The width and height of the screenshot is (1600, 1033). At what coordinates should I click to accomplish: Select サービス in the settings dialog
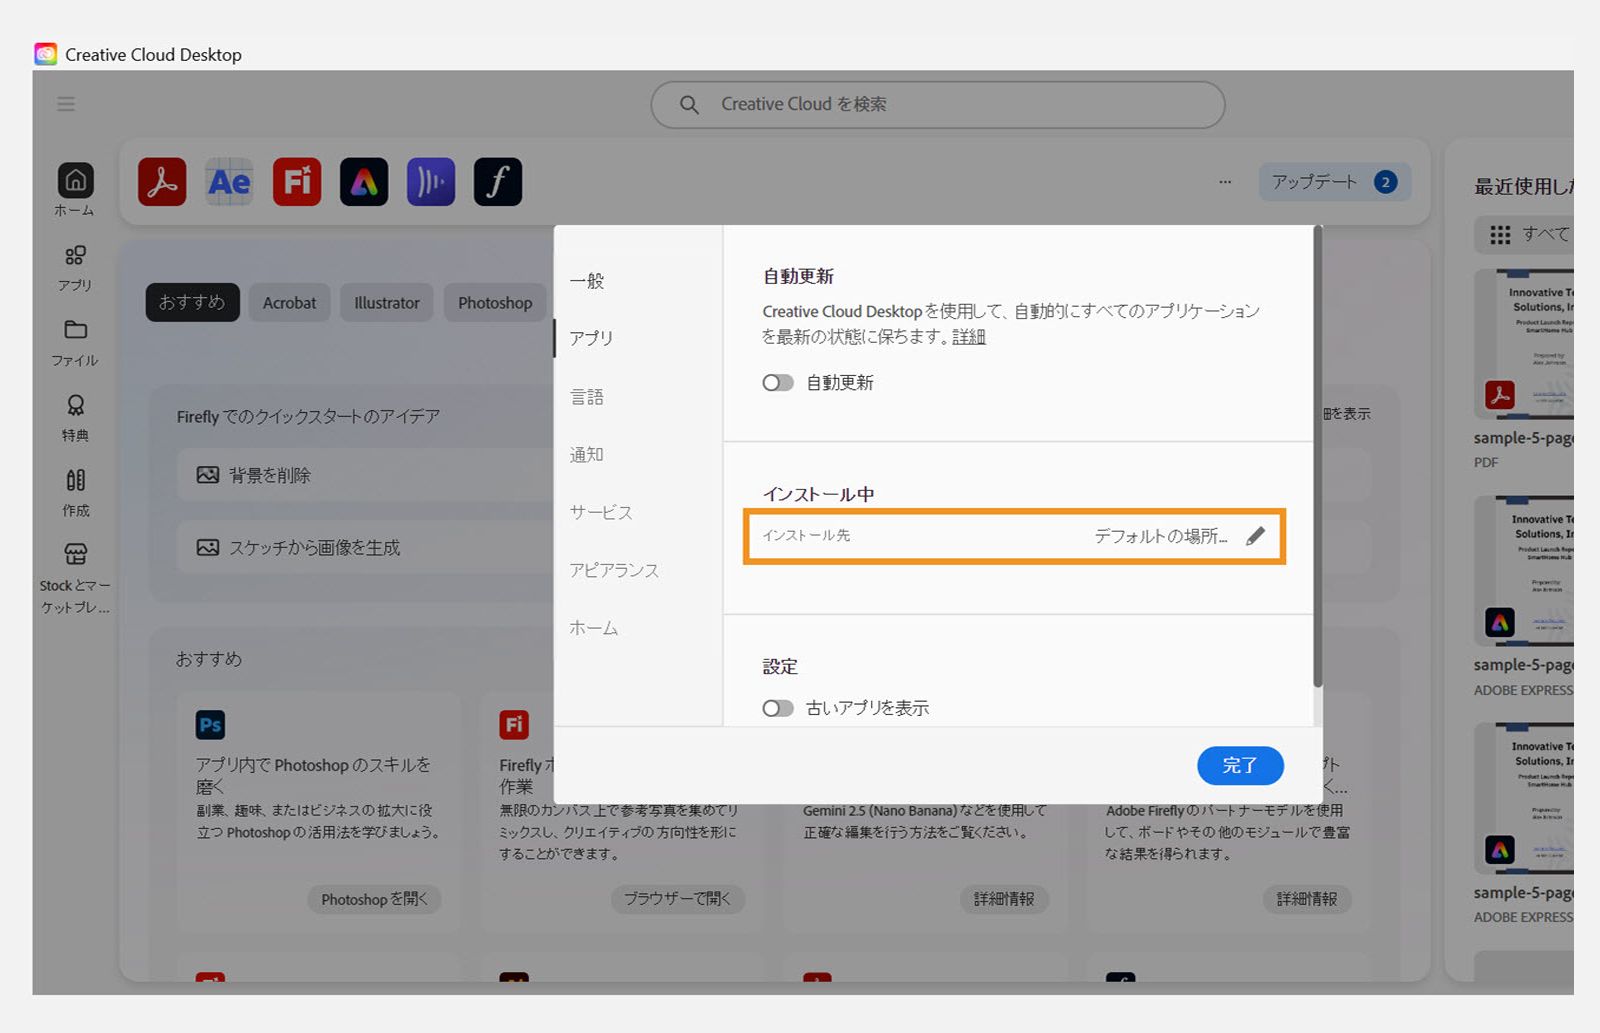[601, 512]
